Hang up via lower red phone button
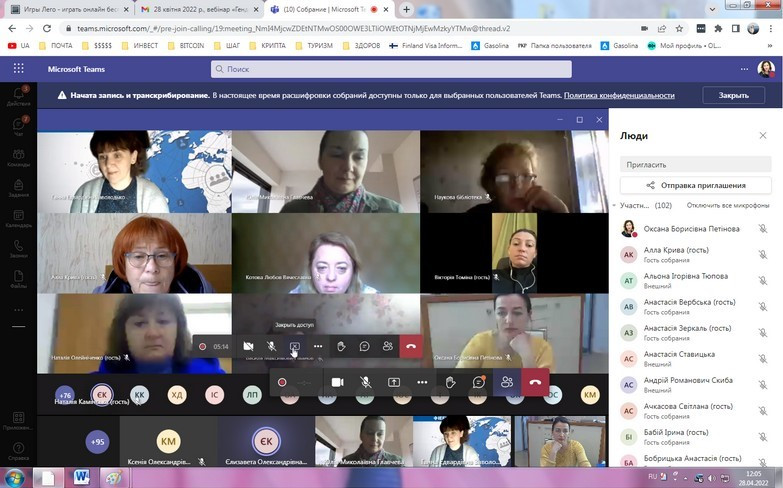This screenshot has height=488, width=783. pos(535,382)
